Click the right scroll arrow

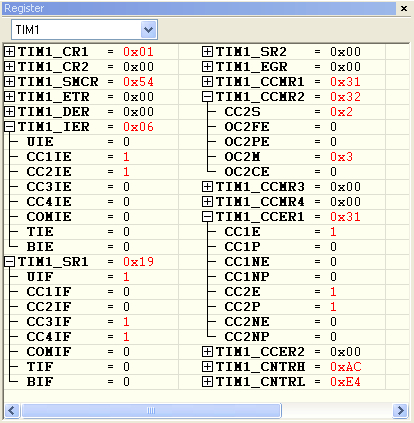(x=400, y=410)
